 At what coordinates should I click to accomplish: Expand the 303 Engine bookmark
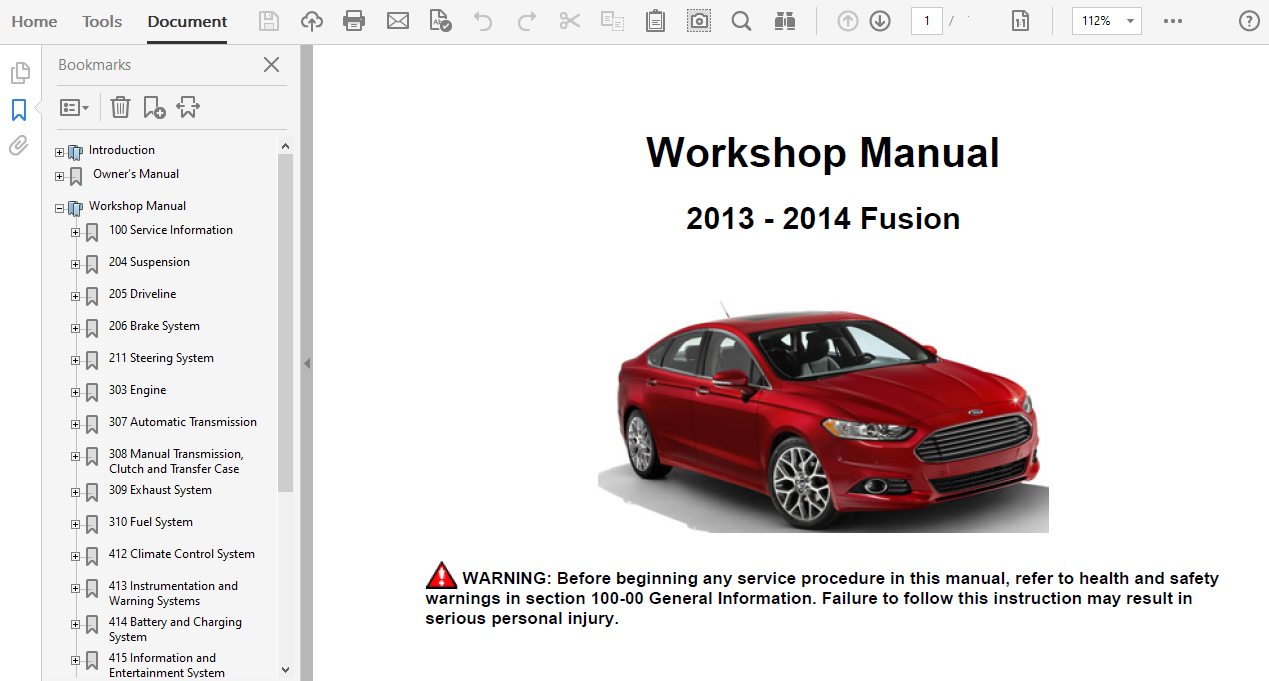(75, 392)
